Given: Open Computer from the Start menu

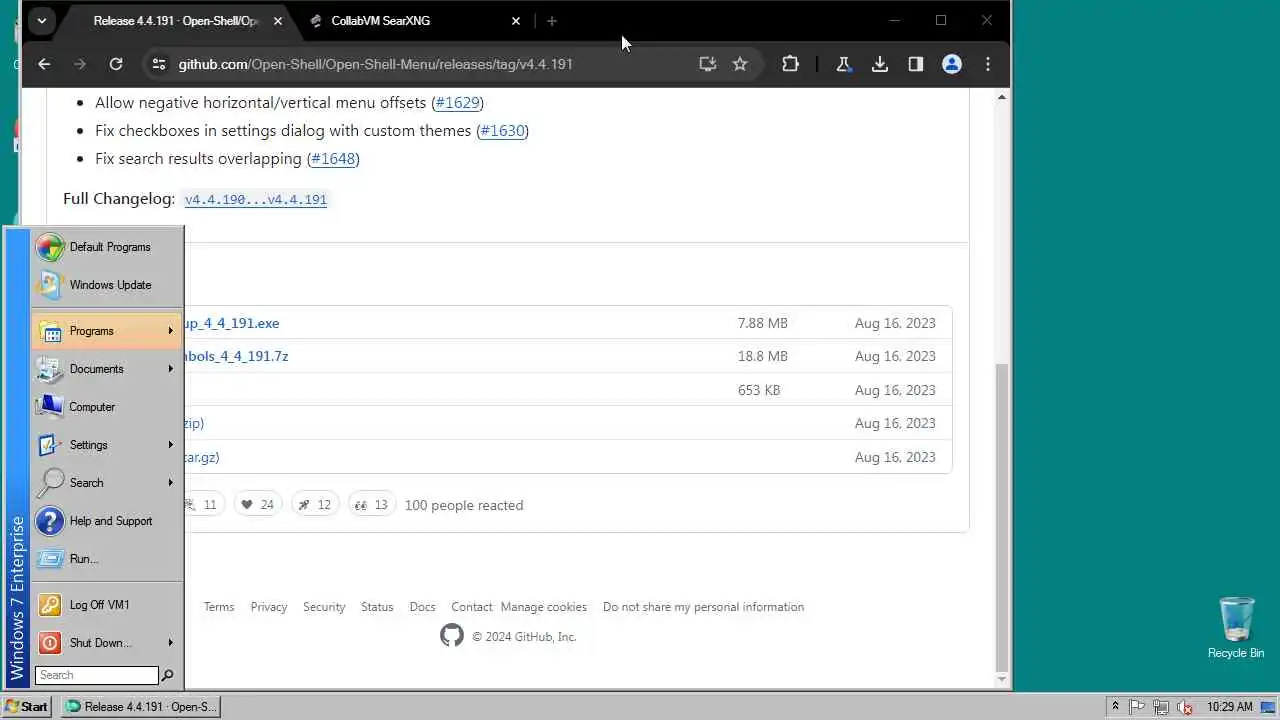Looking at the screenshot, I should tap(107, 407).
